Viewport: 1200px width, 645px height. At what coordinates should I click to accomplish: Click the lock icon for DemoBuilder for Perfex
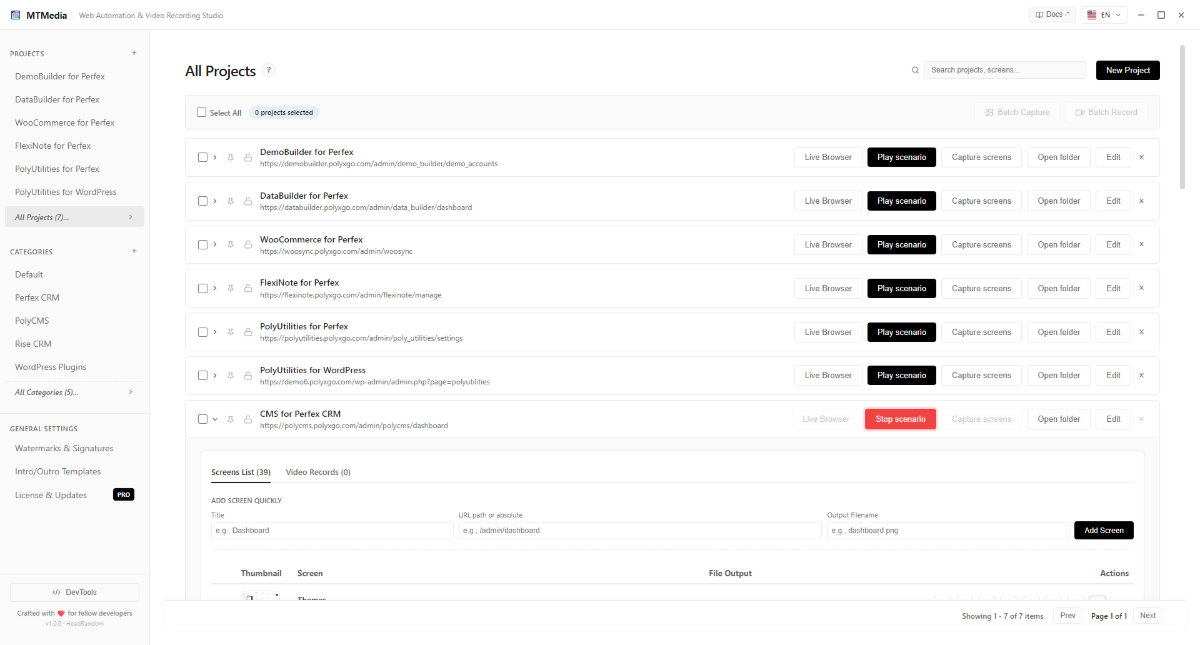247,157
